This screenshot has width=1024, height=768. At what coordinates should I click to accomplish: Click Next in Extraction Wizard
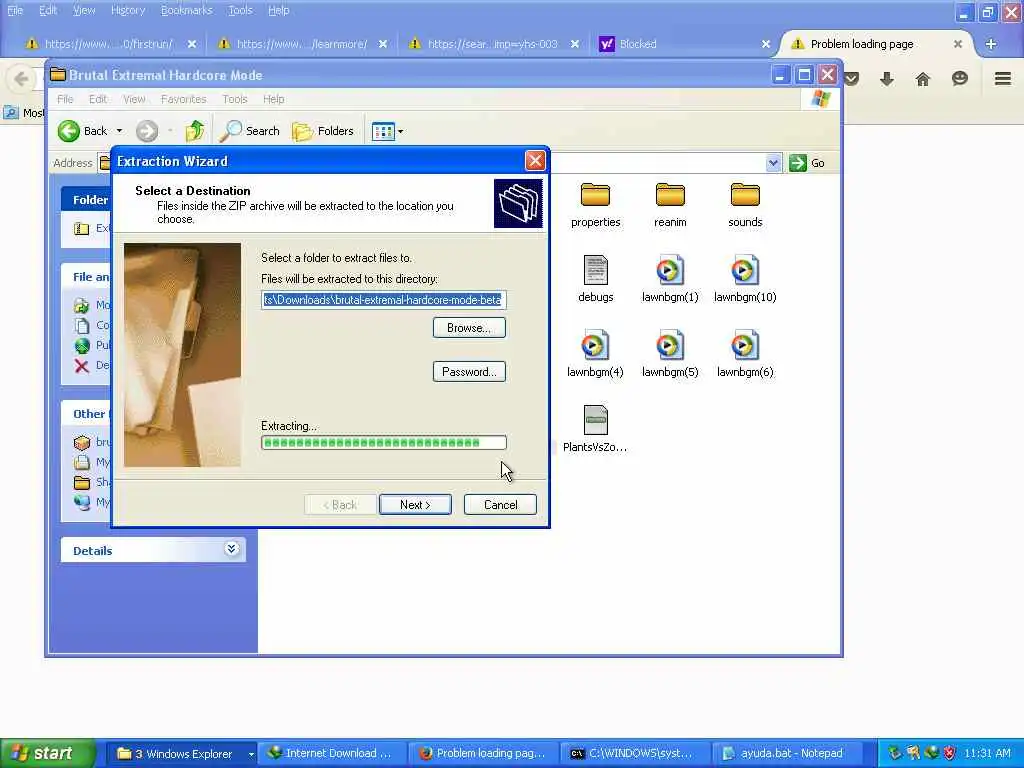pyautogui.click(x=415, y=505)
